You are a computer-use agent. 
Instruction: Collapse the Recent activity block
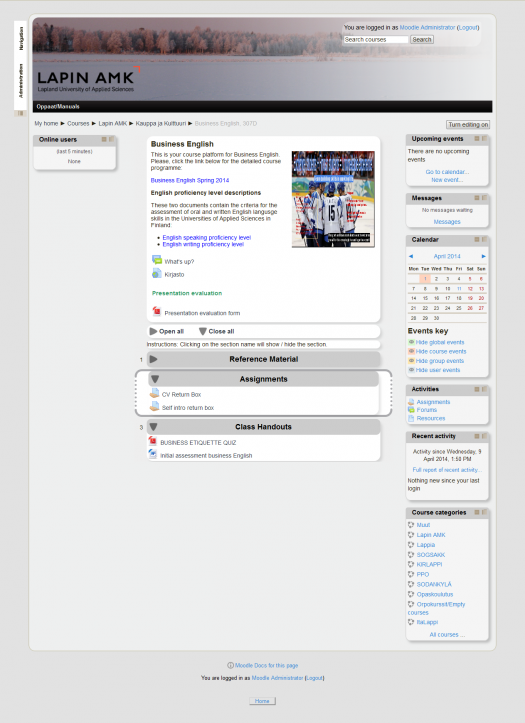tap(477, 436)
